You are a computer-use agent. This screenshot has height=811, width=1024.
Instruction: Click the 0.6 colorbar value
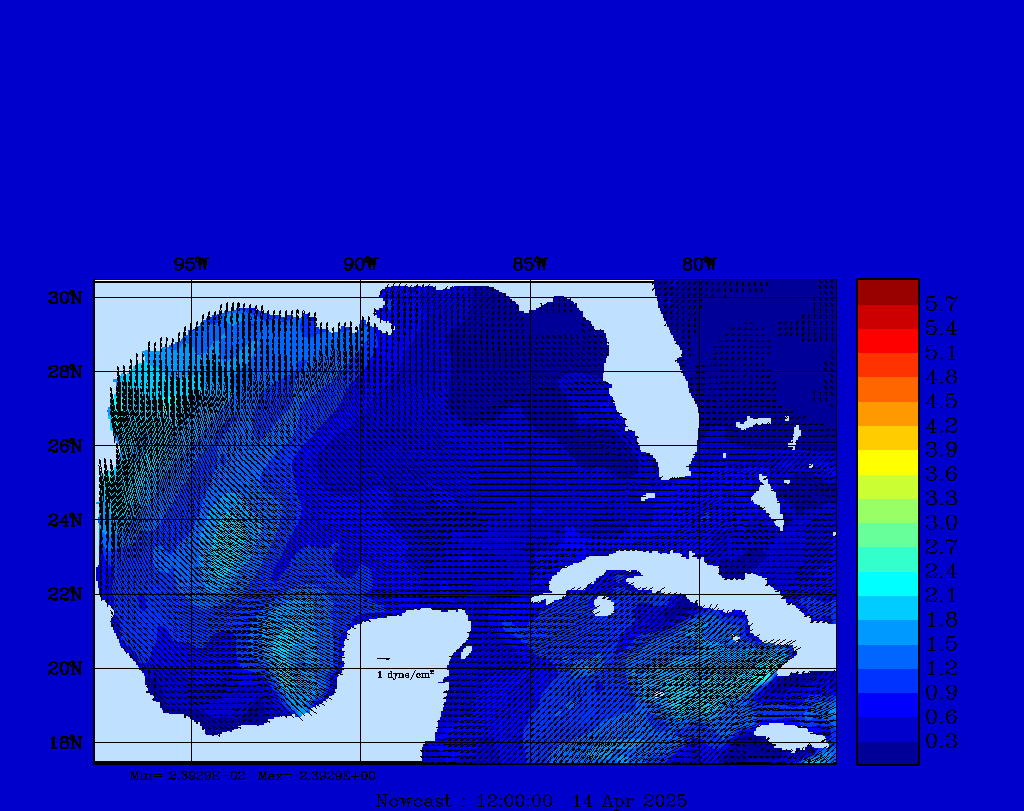pos(941,717)
